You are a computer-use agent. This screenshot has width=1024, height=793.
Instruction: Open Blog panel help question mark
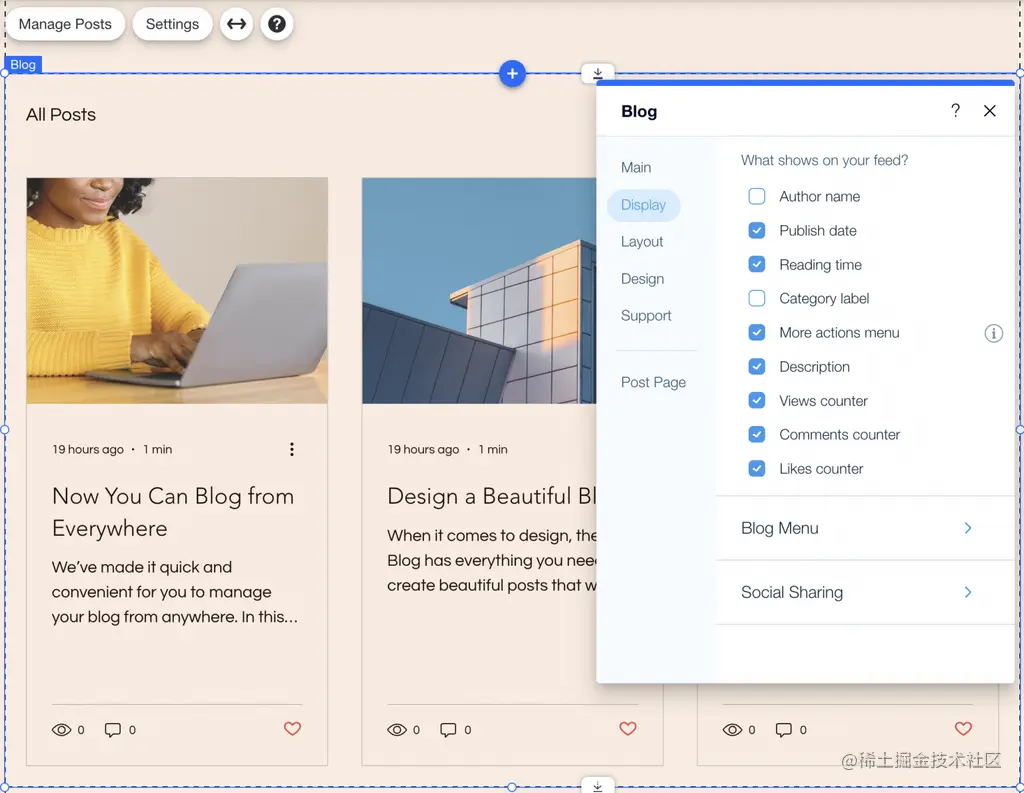pos(955,110)
